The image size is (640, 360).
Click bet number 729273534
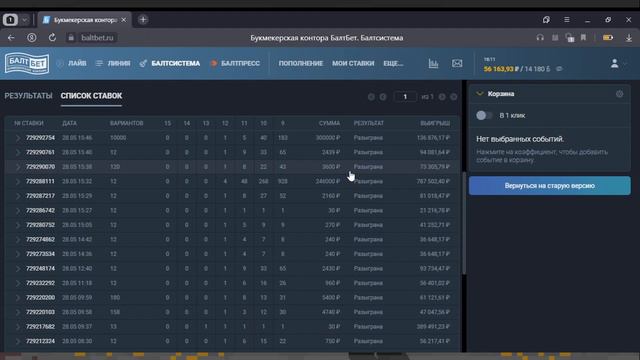click(40, 254)
